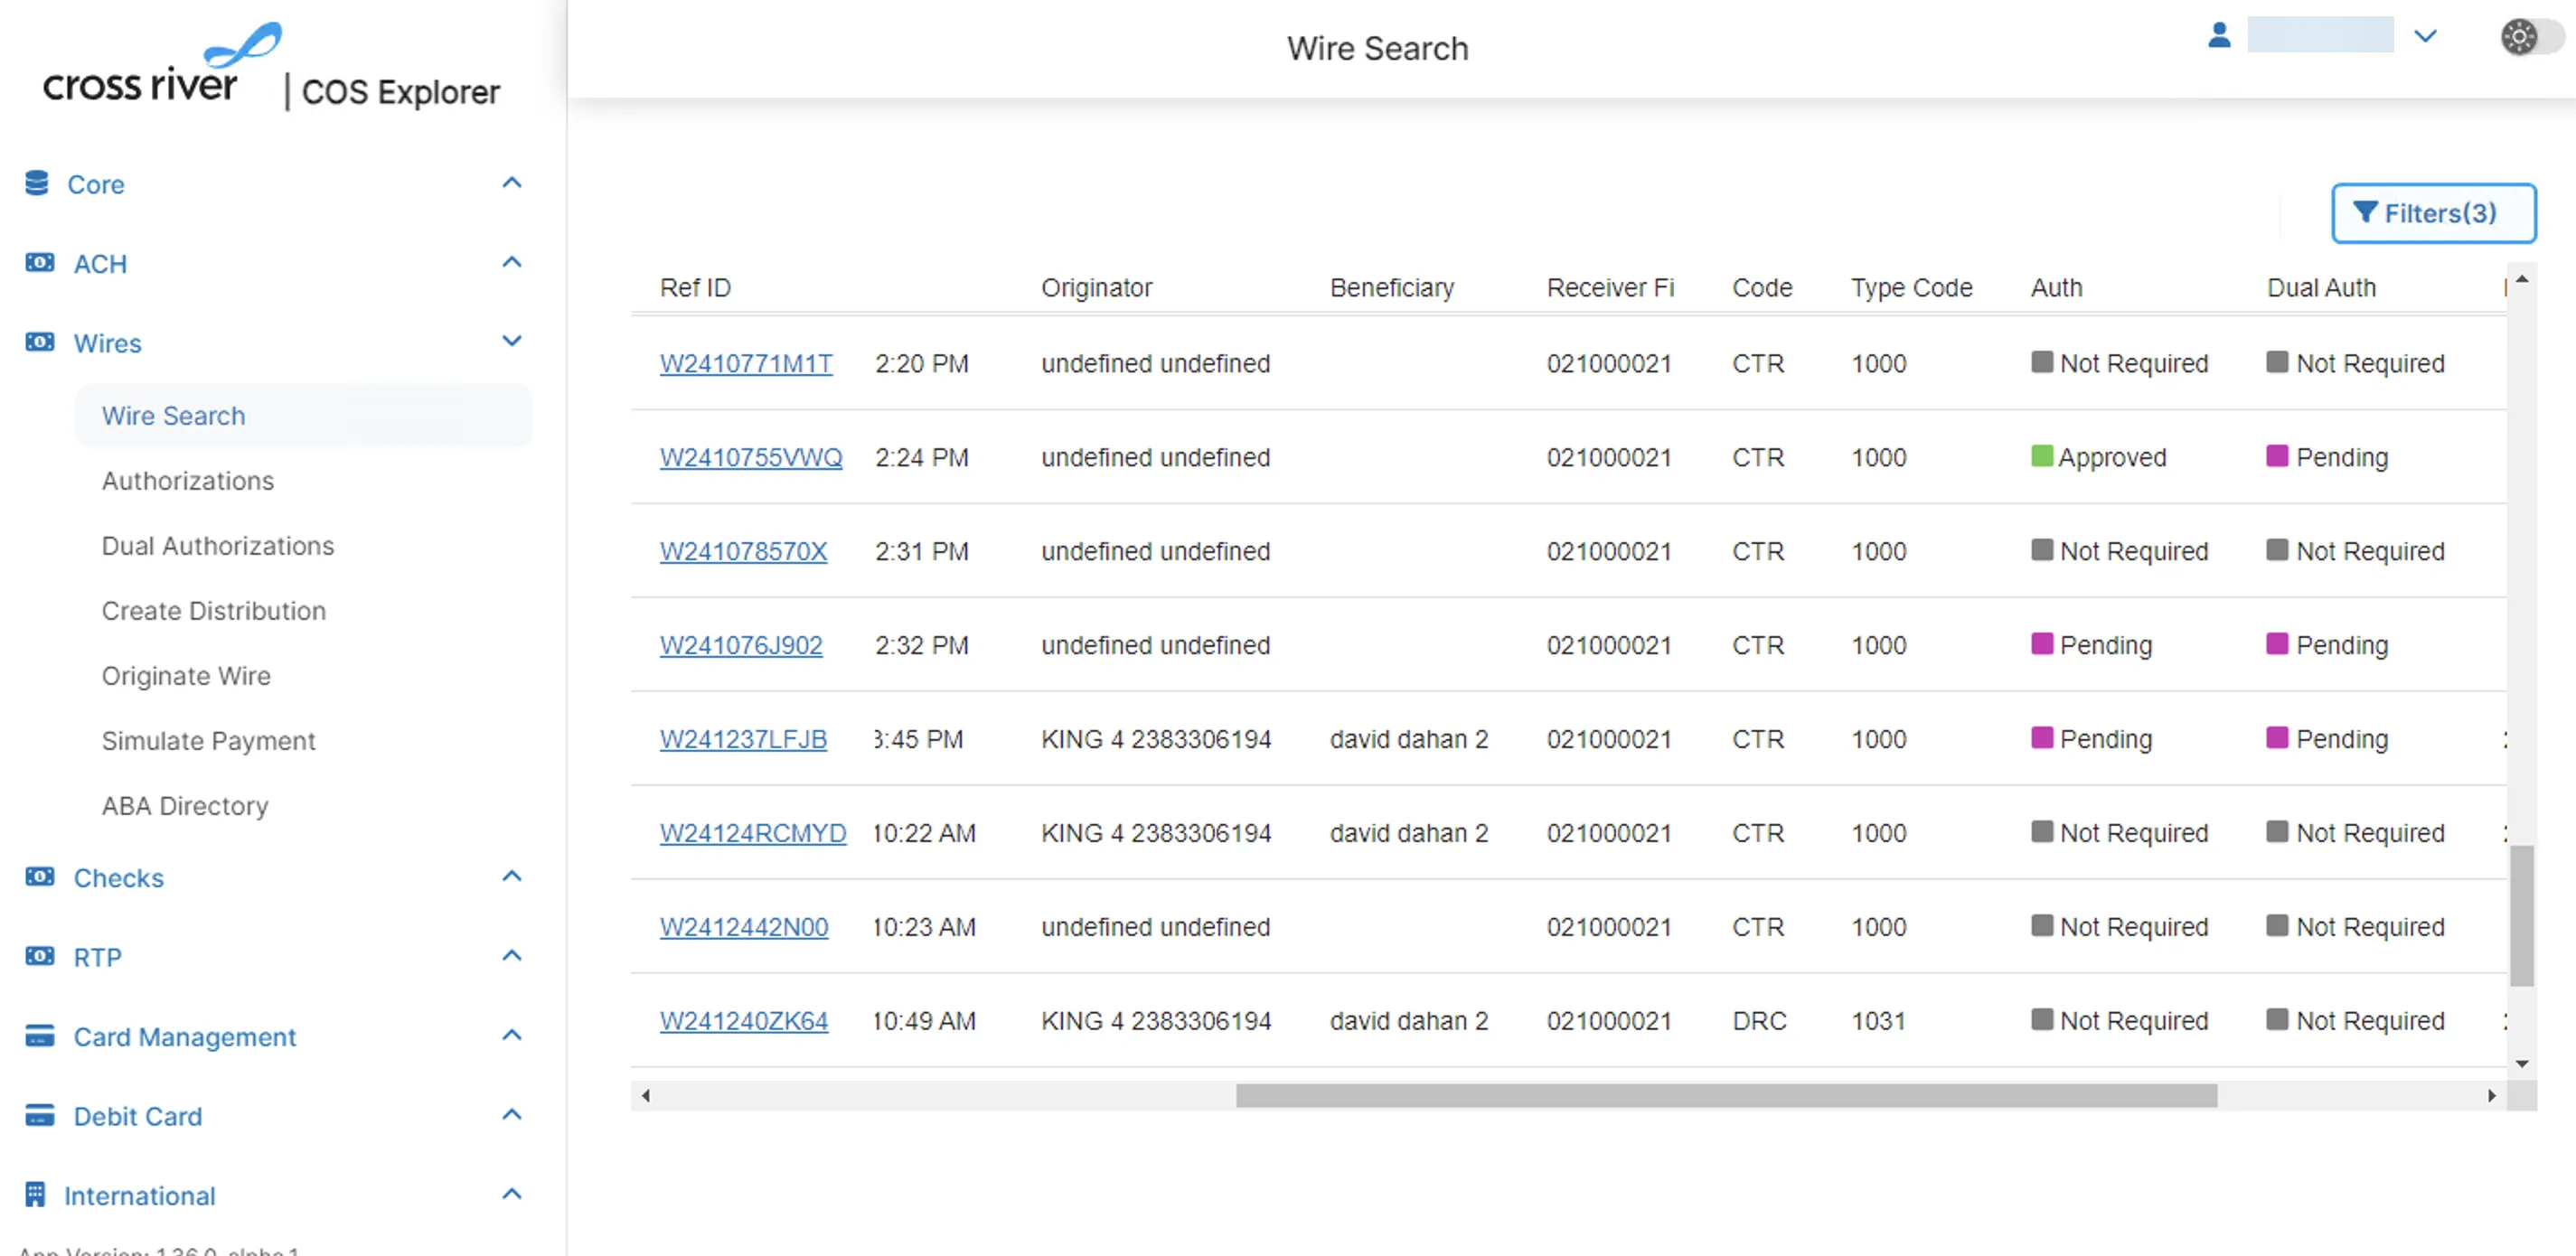The height and width of the screenshot is (1256, 2576).
Task: Expand the Checks section chevron
Action: [x=512, y=876]
